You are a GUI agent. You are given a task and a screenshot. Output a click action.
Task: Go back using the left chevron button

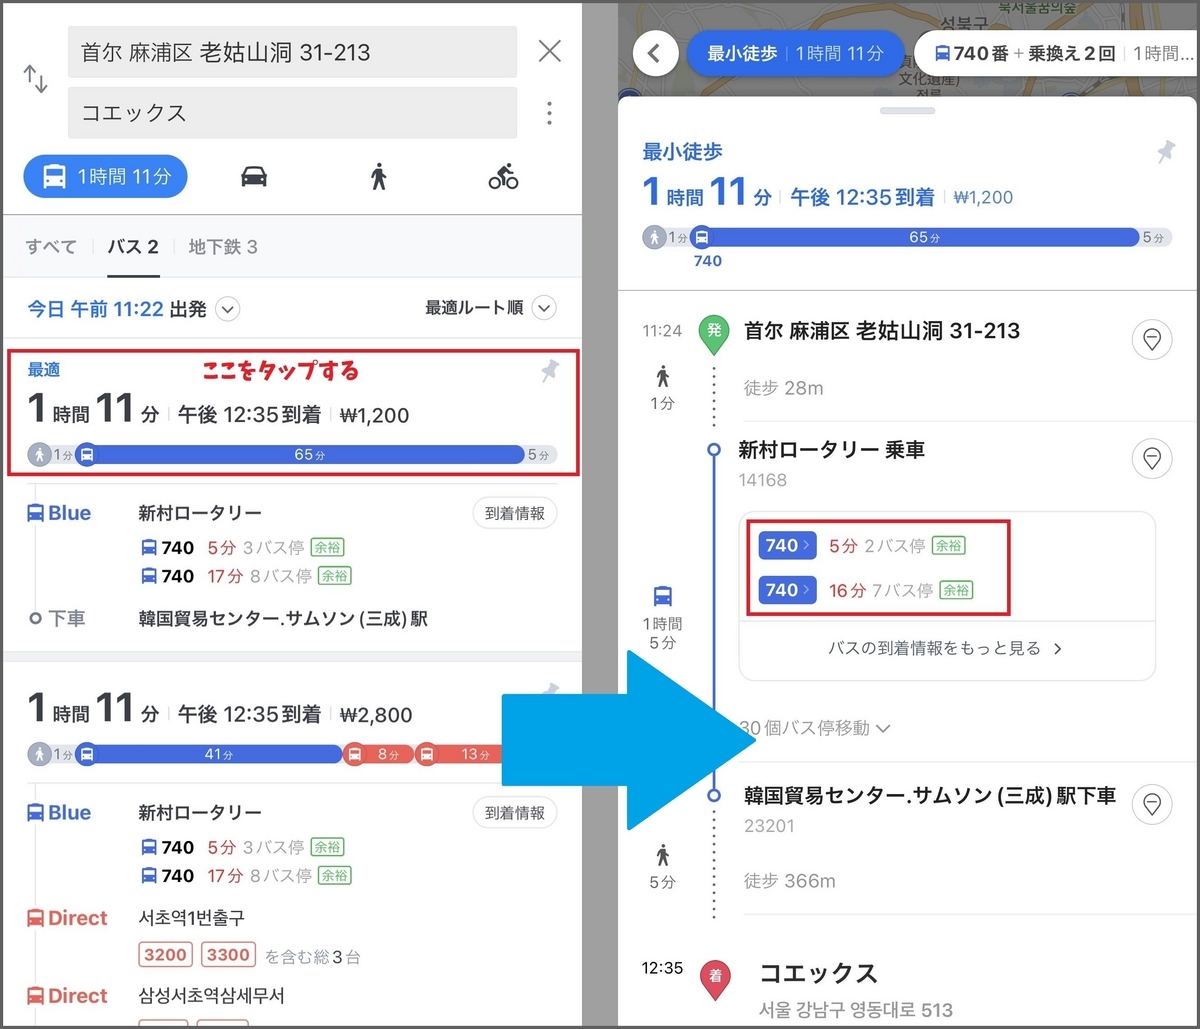(x=655, y=53)
